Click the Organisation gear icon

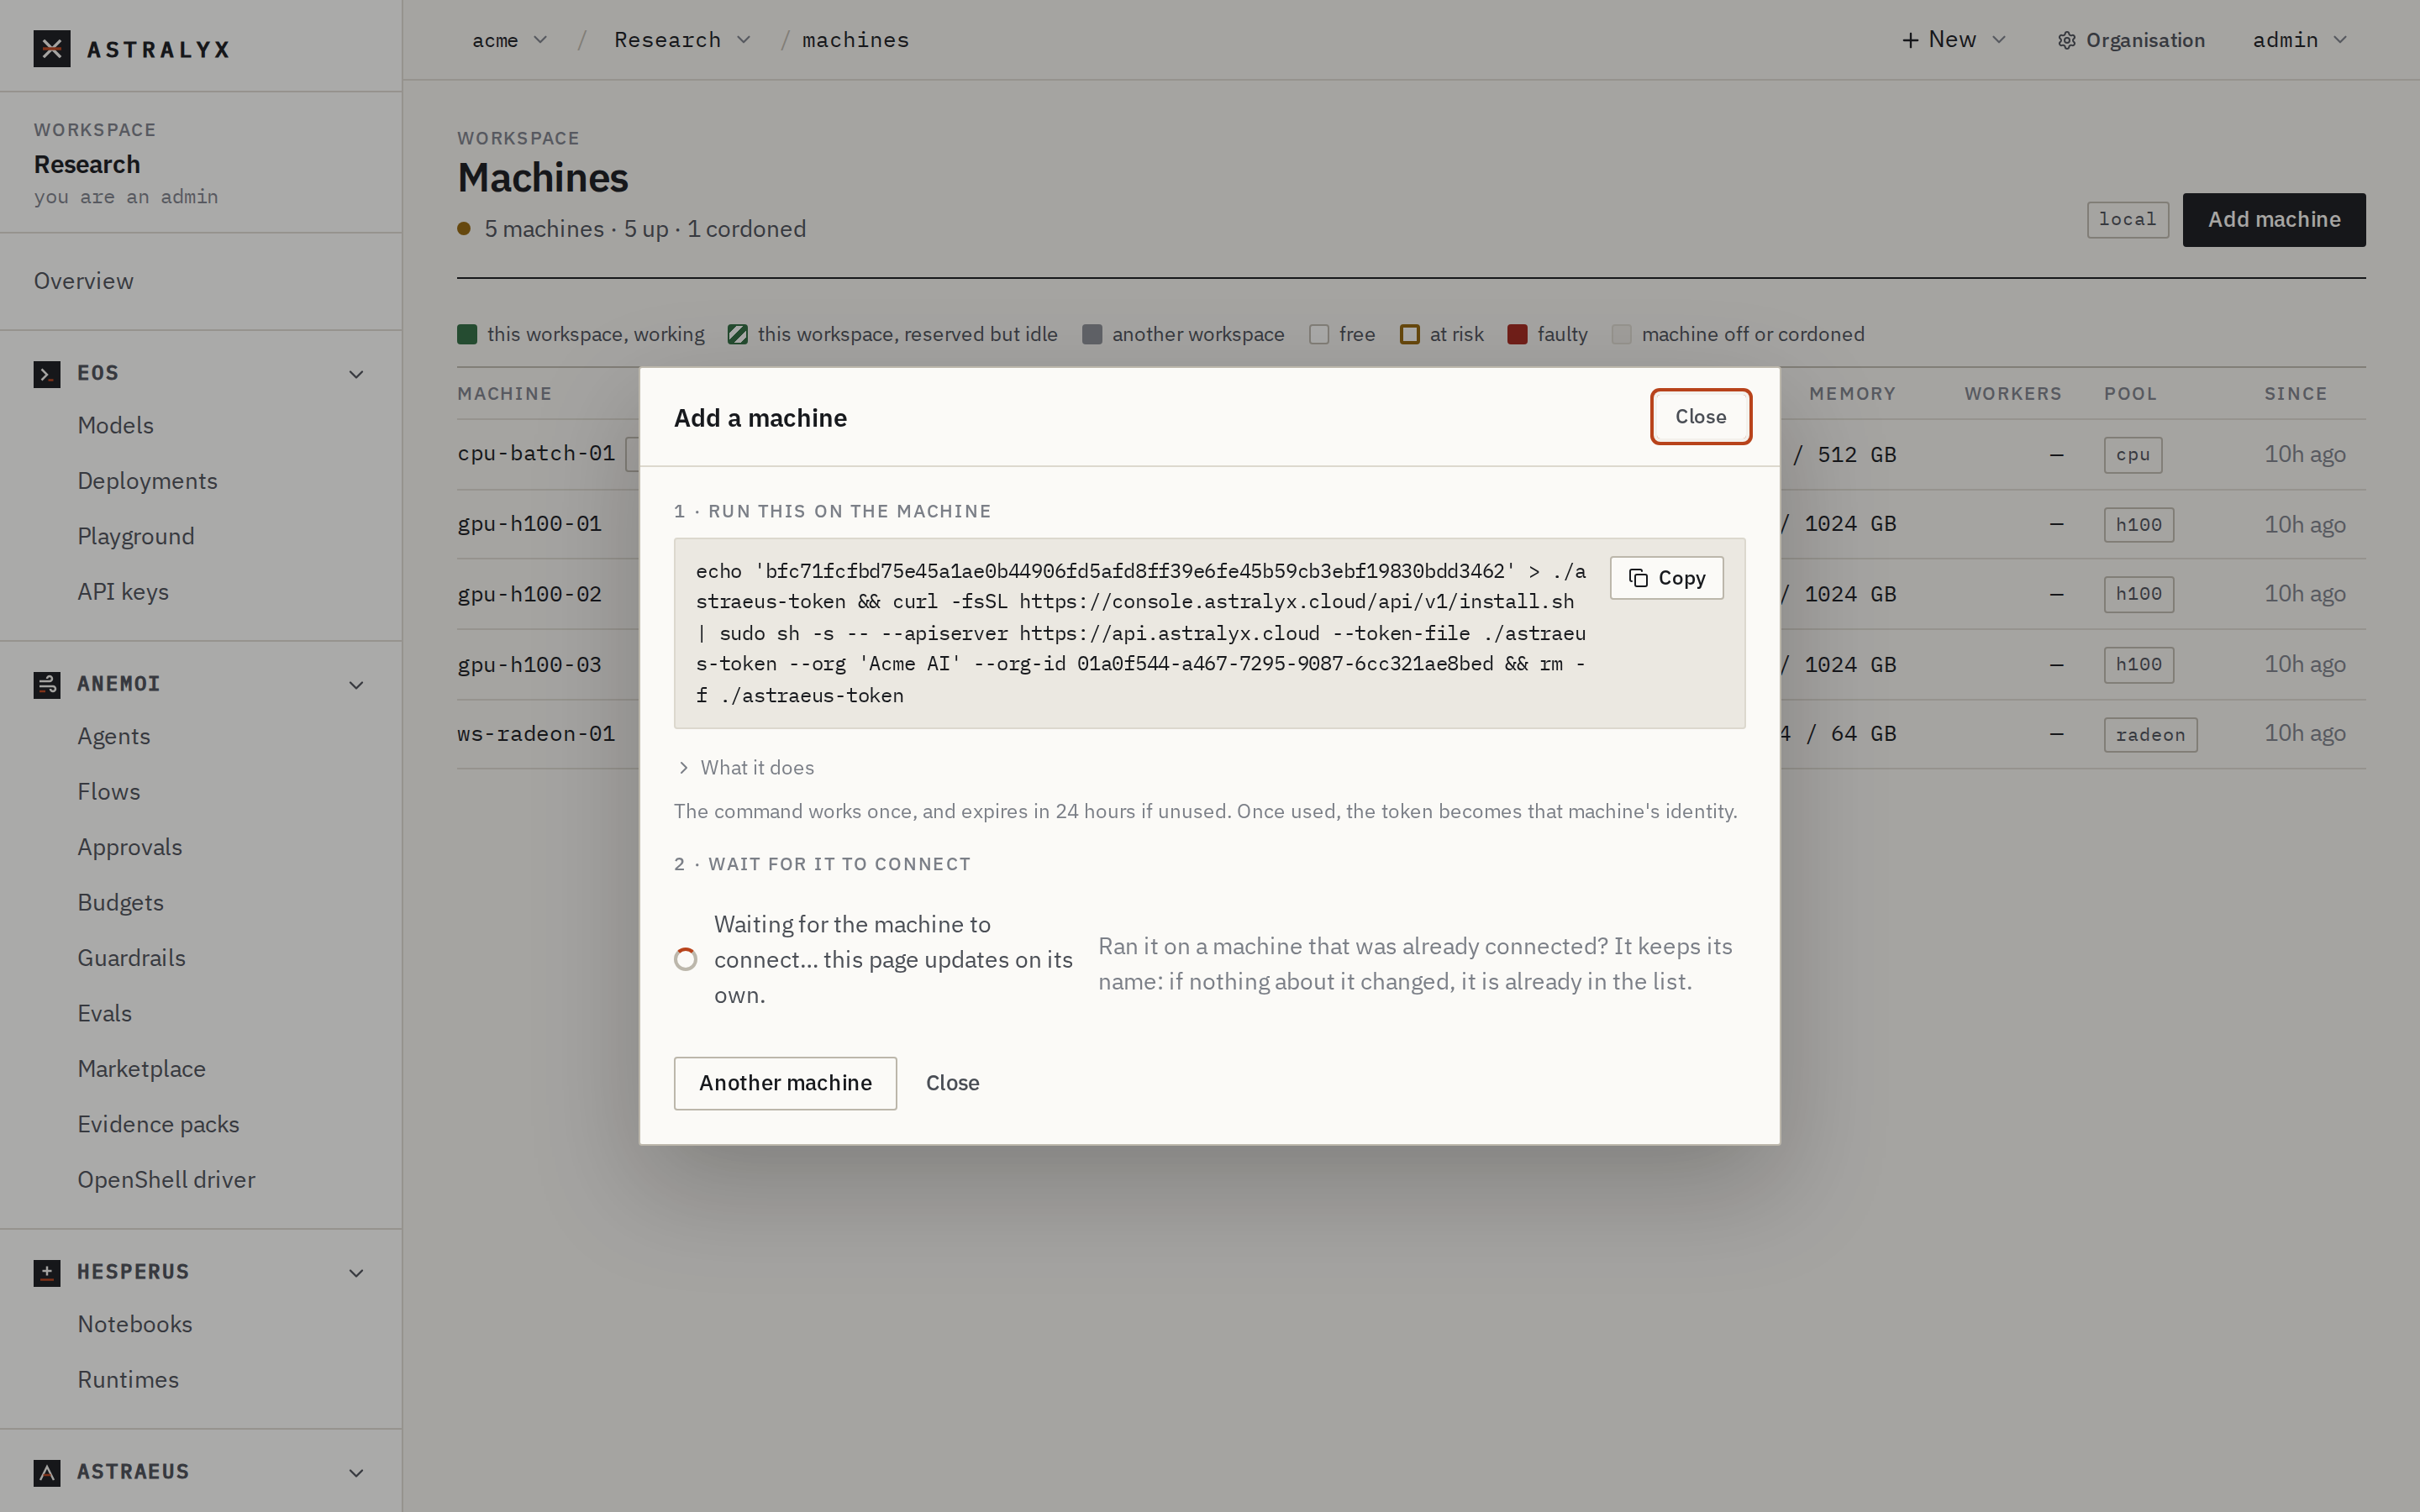coord(2066,41)
